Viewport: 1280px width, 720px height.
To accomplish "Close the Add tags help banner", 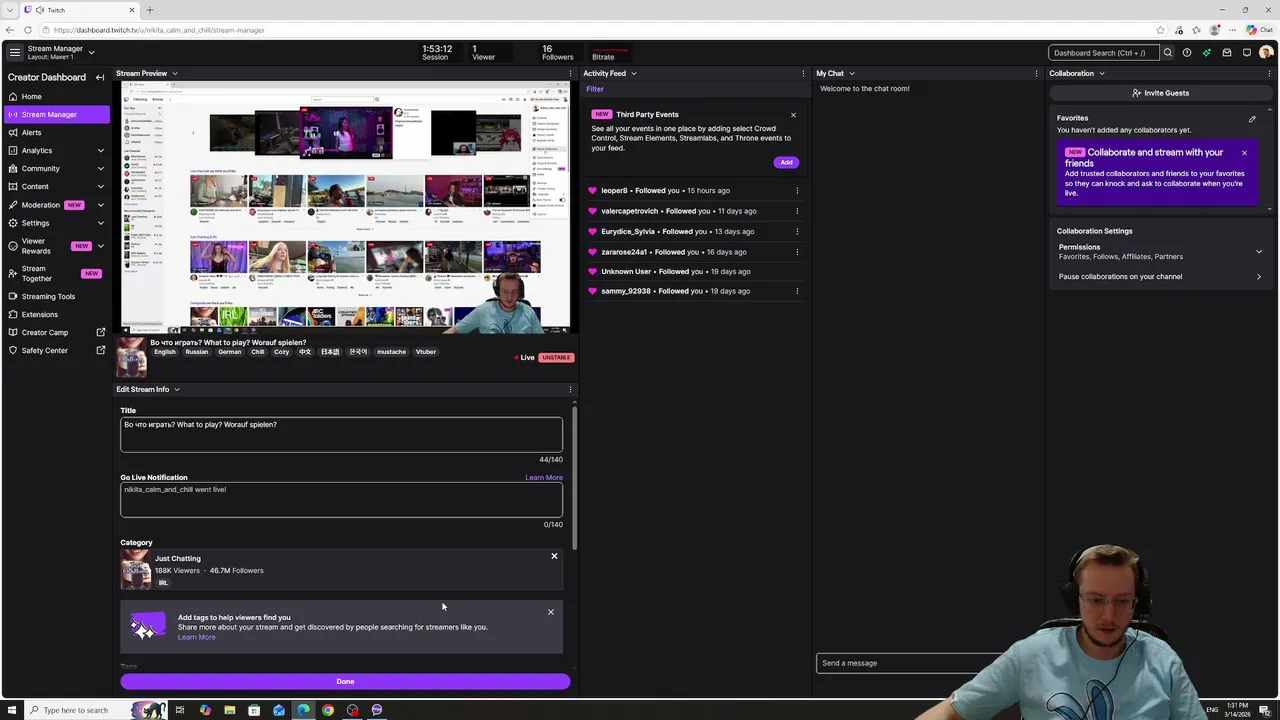I will [550, 612].
